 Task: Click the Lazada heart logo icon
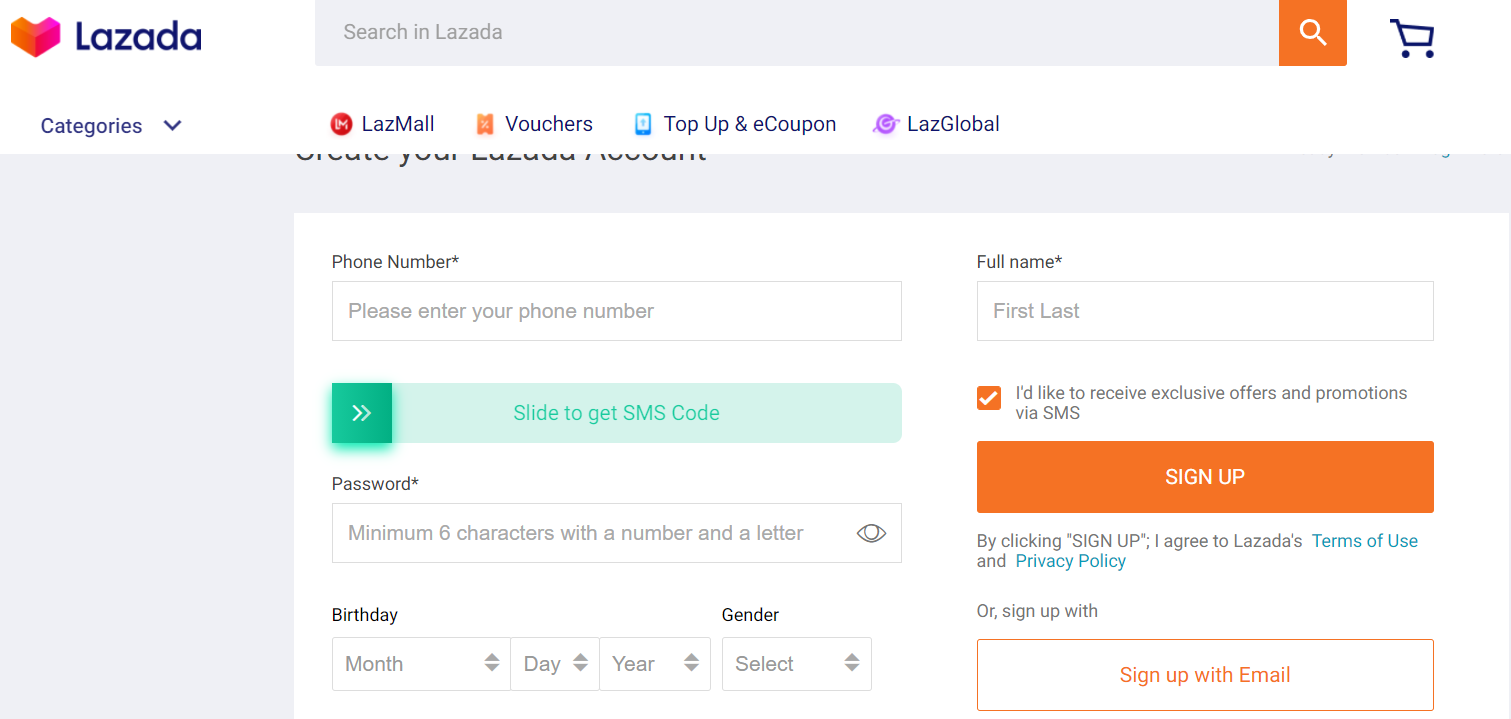tap(36, 37)
